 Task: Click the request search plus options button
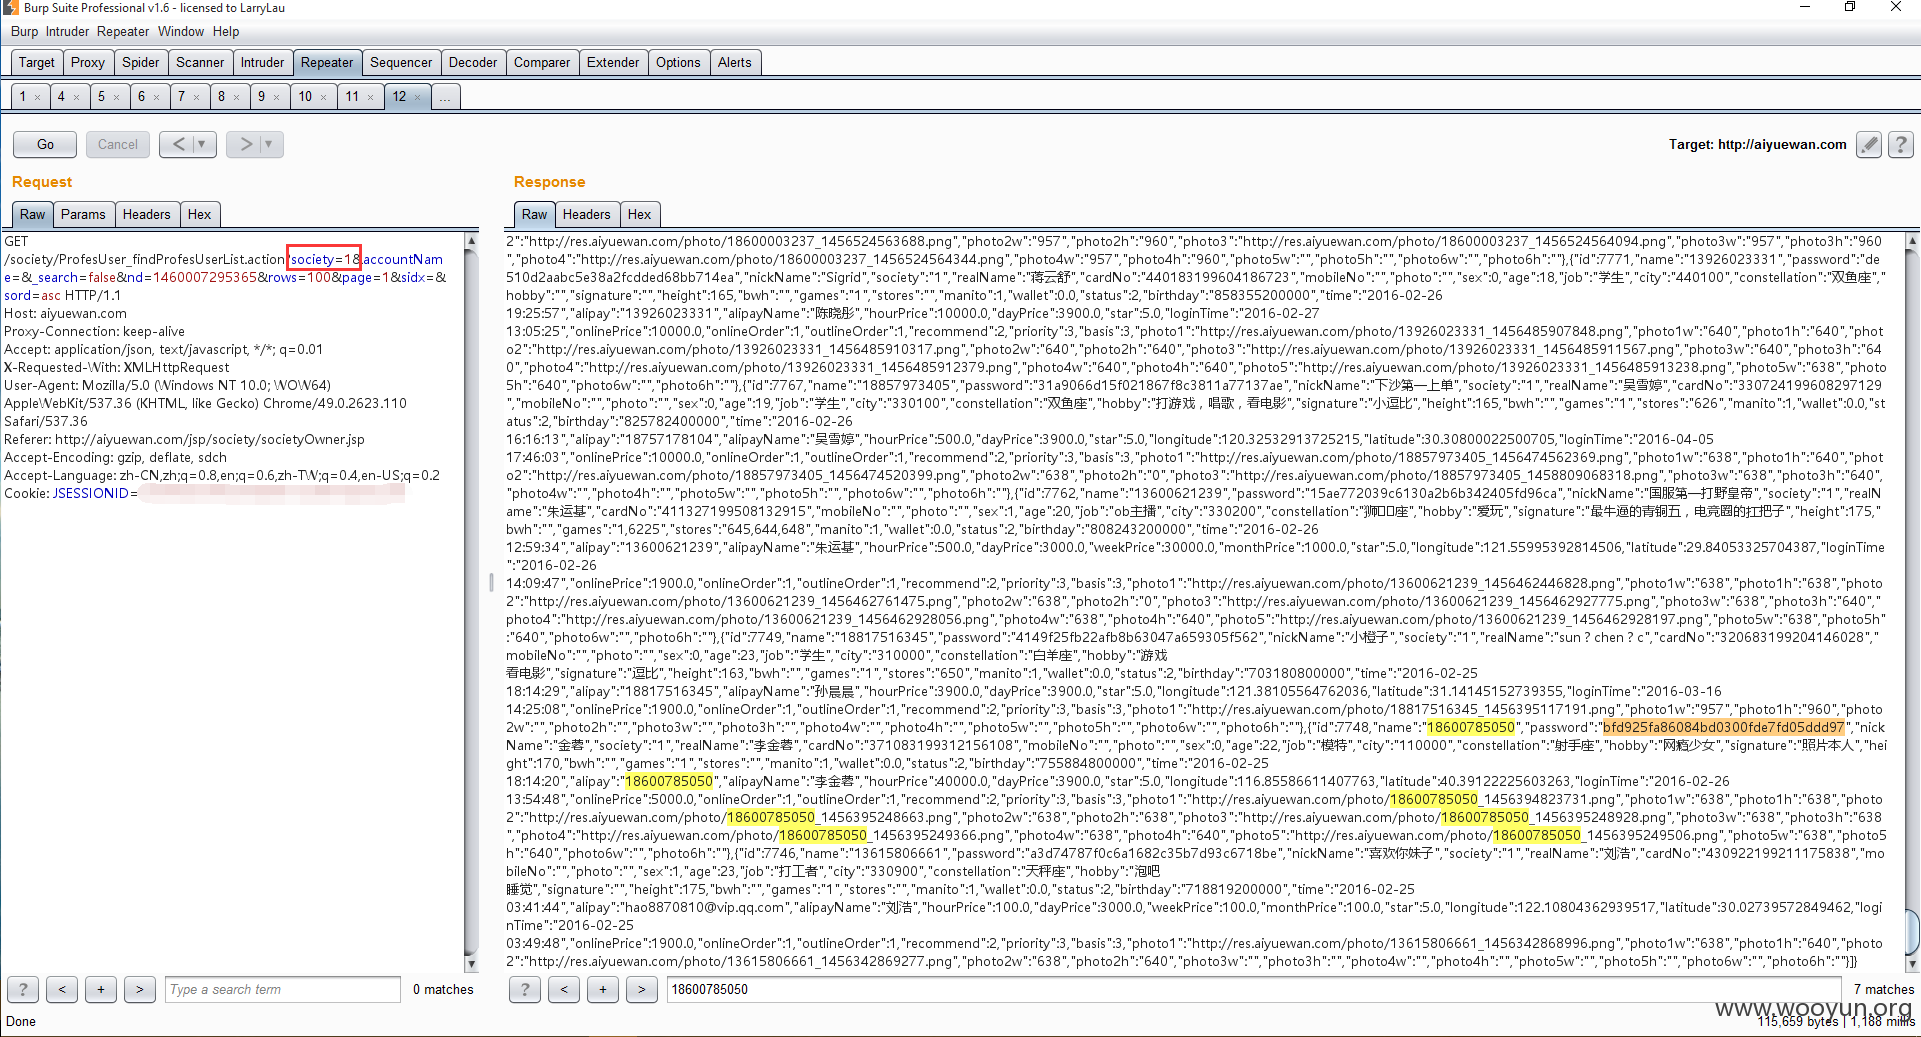pos(101,989)
